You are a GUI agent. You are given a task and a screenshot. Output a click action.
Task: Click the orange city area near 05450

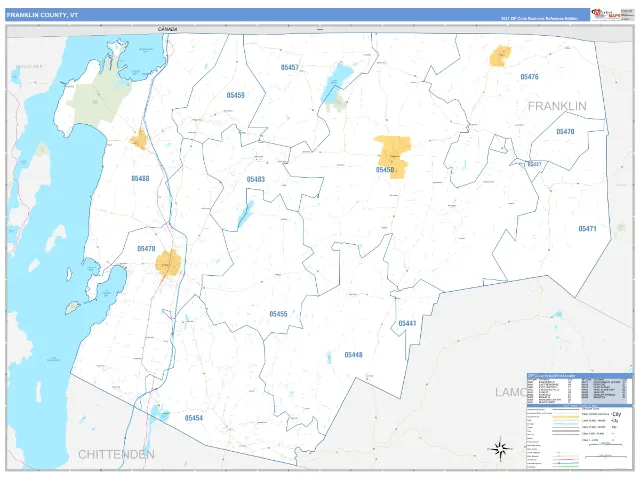(x=392, y=156)
